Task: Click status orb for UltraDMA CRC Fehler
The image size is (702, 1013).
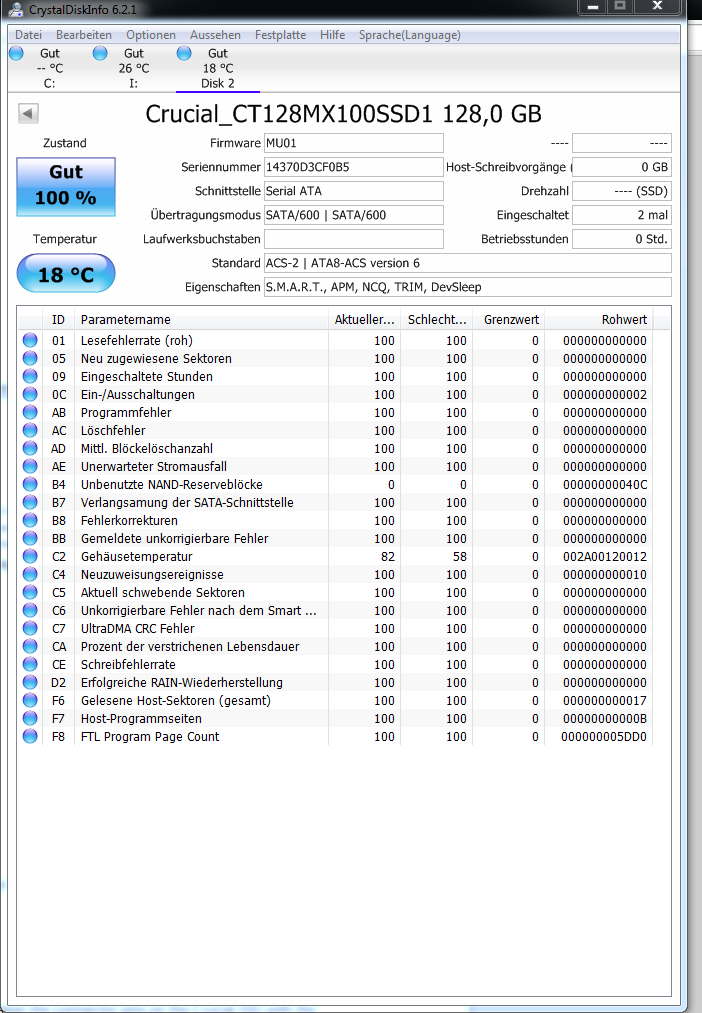Action: tap(30, 629)
